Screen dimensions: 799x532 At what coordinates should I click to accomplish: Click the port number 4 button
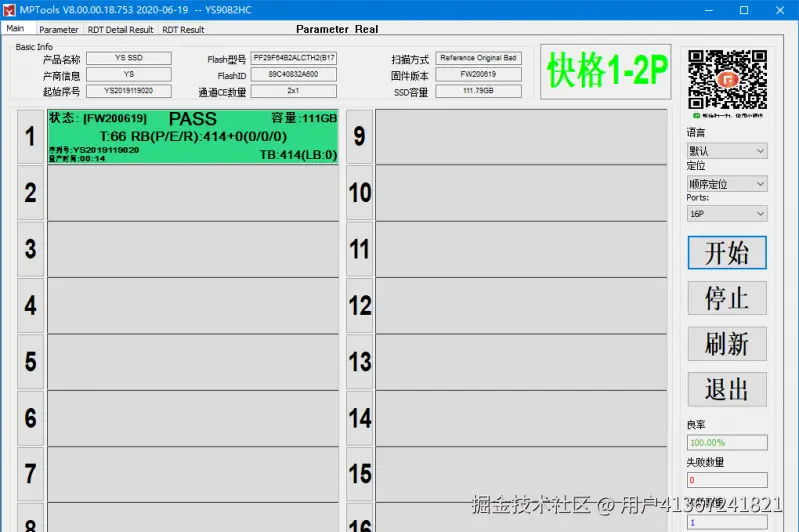tap(31, 306)
